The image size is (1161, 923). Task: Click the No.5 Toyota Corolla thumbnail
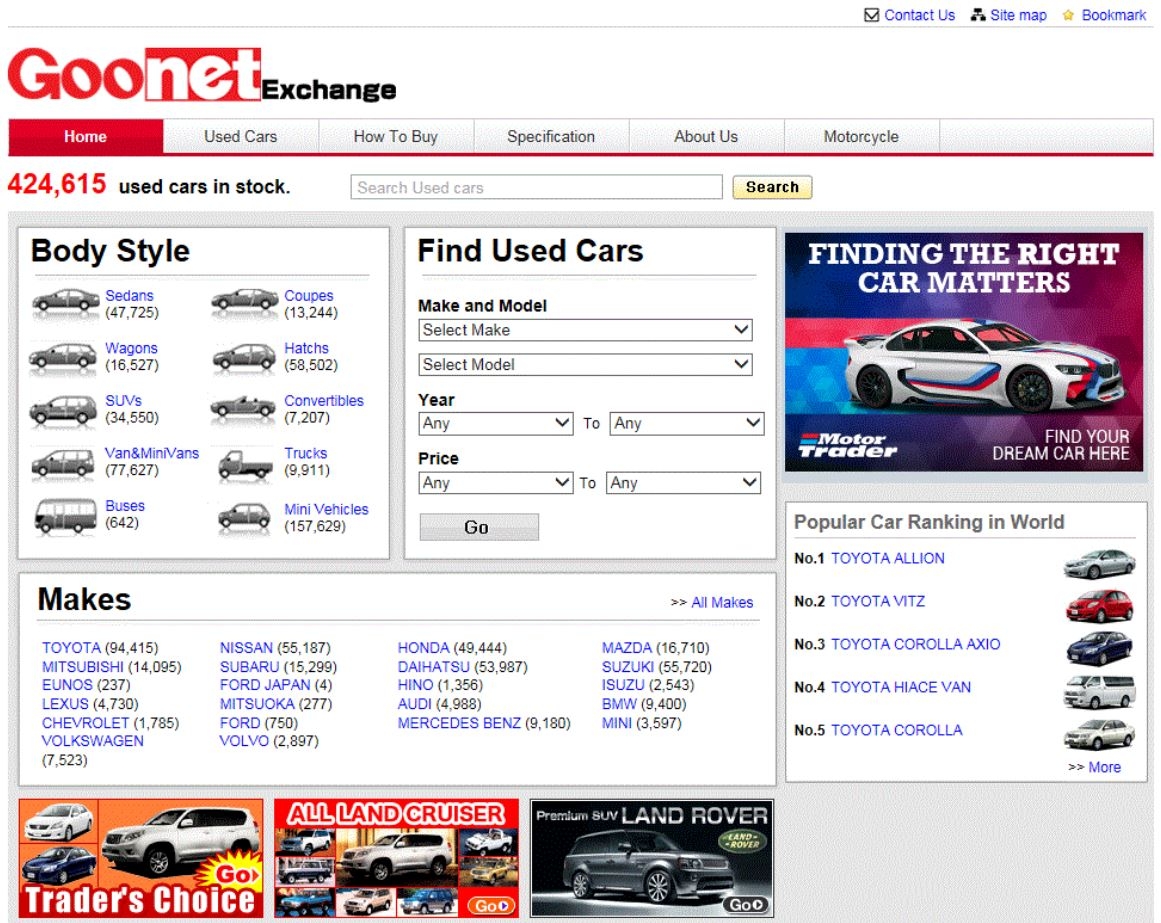point(1100,734)
